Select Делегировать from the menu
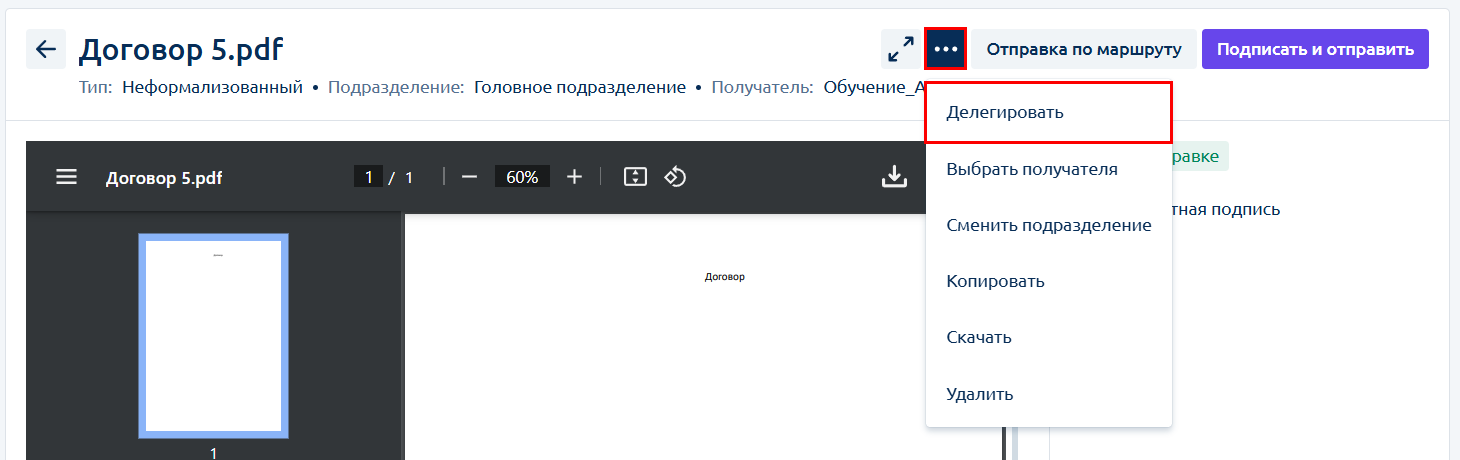Image resolution: width=1460 pixels, height=460 pixels. (x=1048, y=113)
